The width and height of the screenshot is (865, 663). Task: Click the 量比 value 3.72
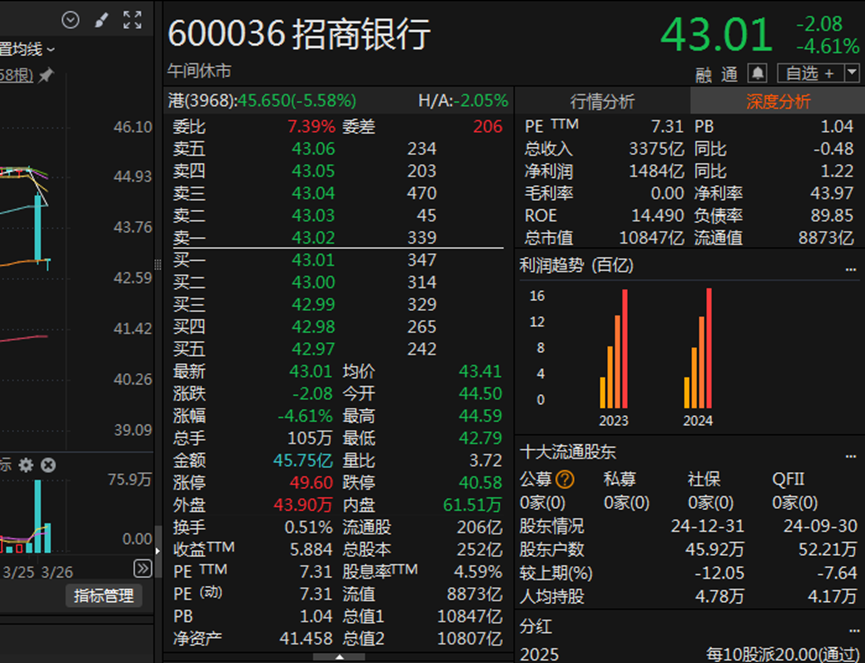485,460
